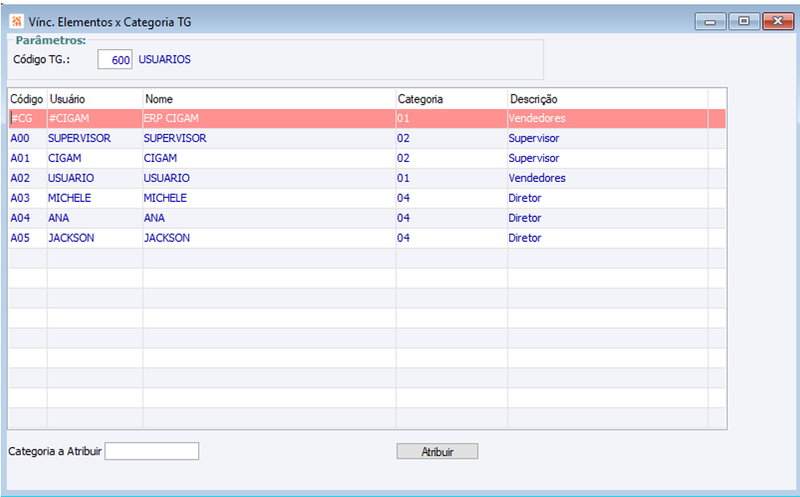Viewport: 800px width, 497px height.
Task: Click Diretor in the MICHELE row
Action: [608, 198]
